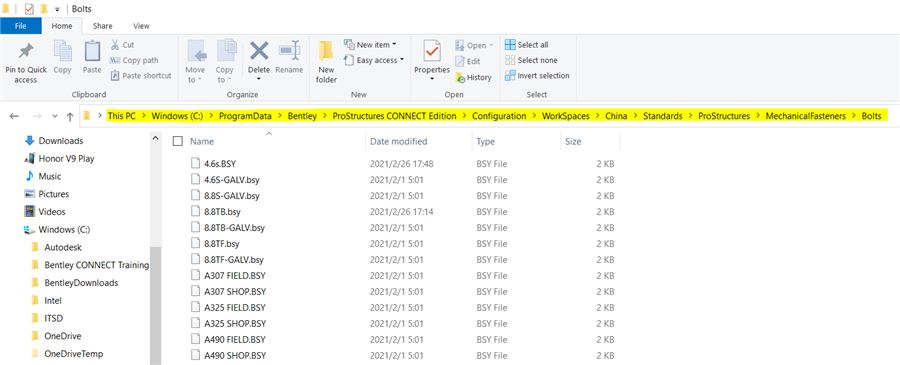Open Quick Access Toolbar customize arrow
This screenshot has height=365, width=900.
pos(57,9)
